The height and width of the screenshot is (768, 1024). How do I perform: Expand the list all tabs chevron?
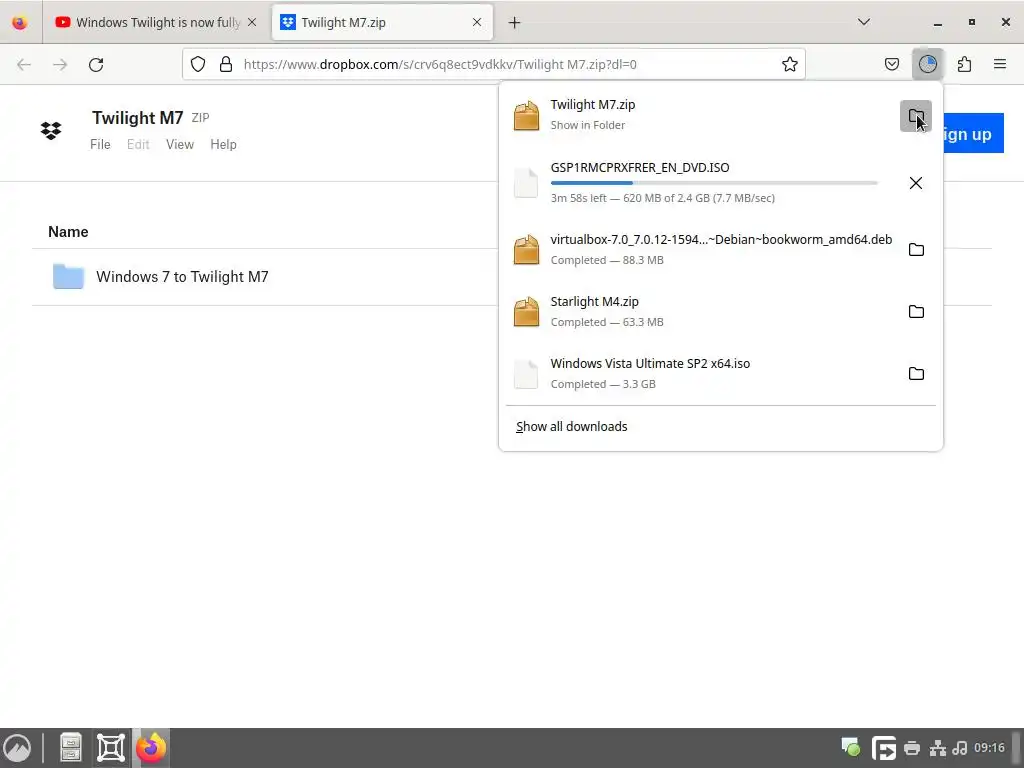coord(863,22)
